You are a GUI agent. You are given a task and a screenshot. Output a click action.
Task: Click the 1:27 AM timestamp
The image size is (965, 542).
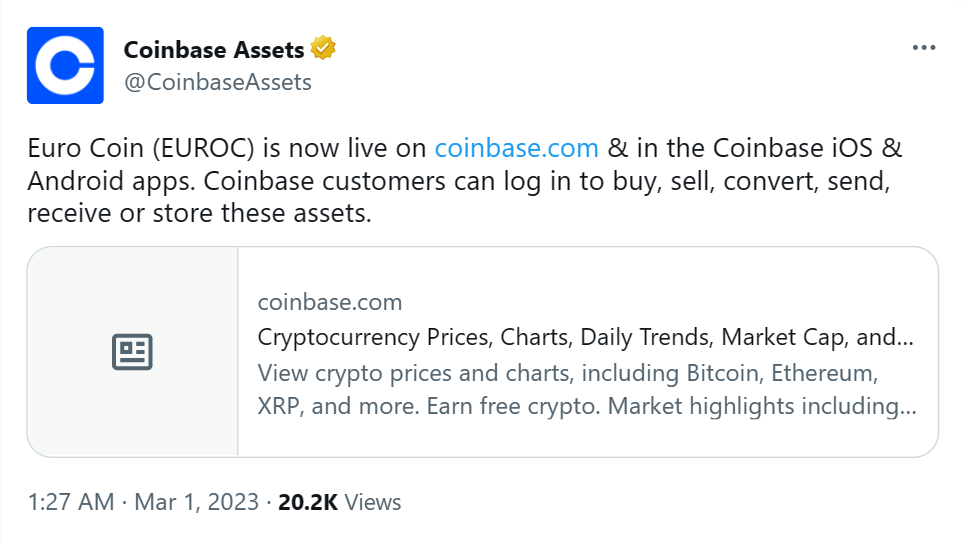click(71, 502)
